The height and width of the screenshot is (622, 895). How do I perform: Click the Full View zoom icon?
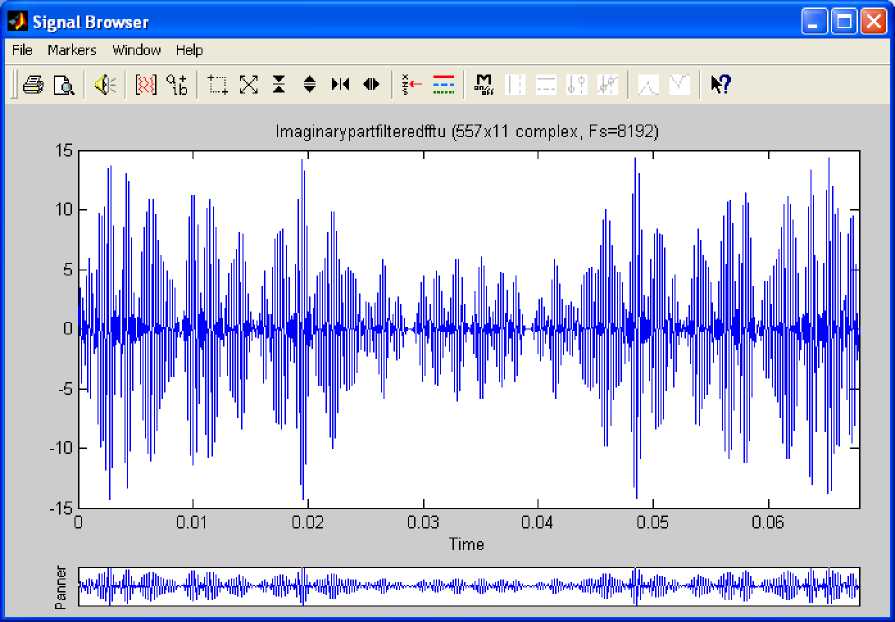coord(249,85)
